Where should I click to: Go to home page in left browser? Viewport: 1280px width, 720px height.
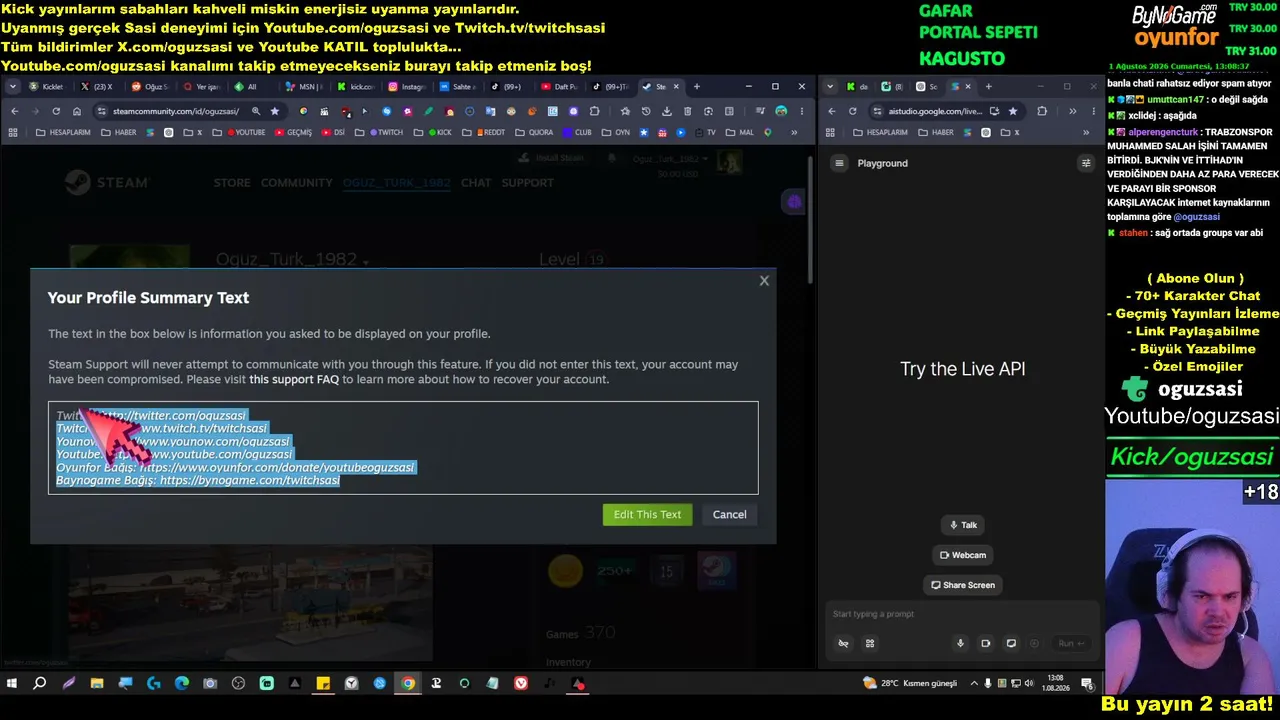[x=77, y=111]
